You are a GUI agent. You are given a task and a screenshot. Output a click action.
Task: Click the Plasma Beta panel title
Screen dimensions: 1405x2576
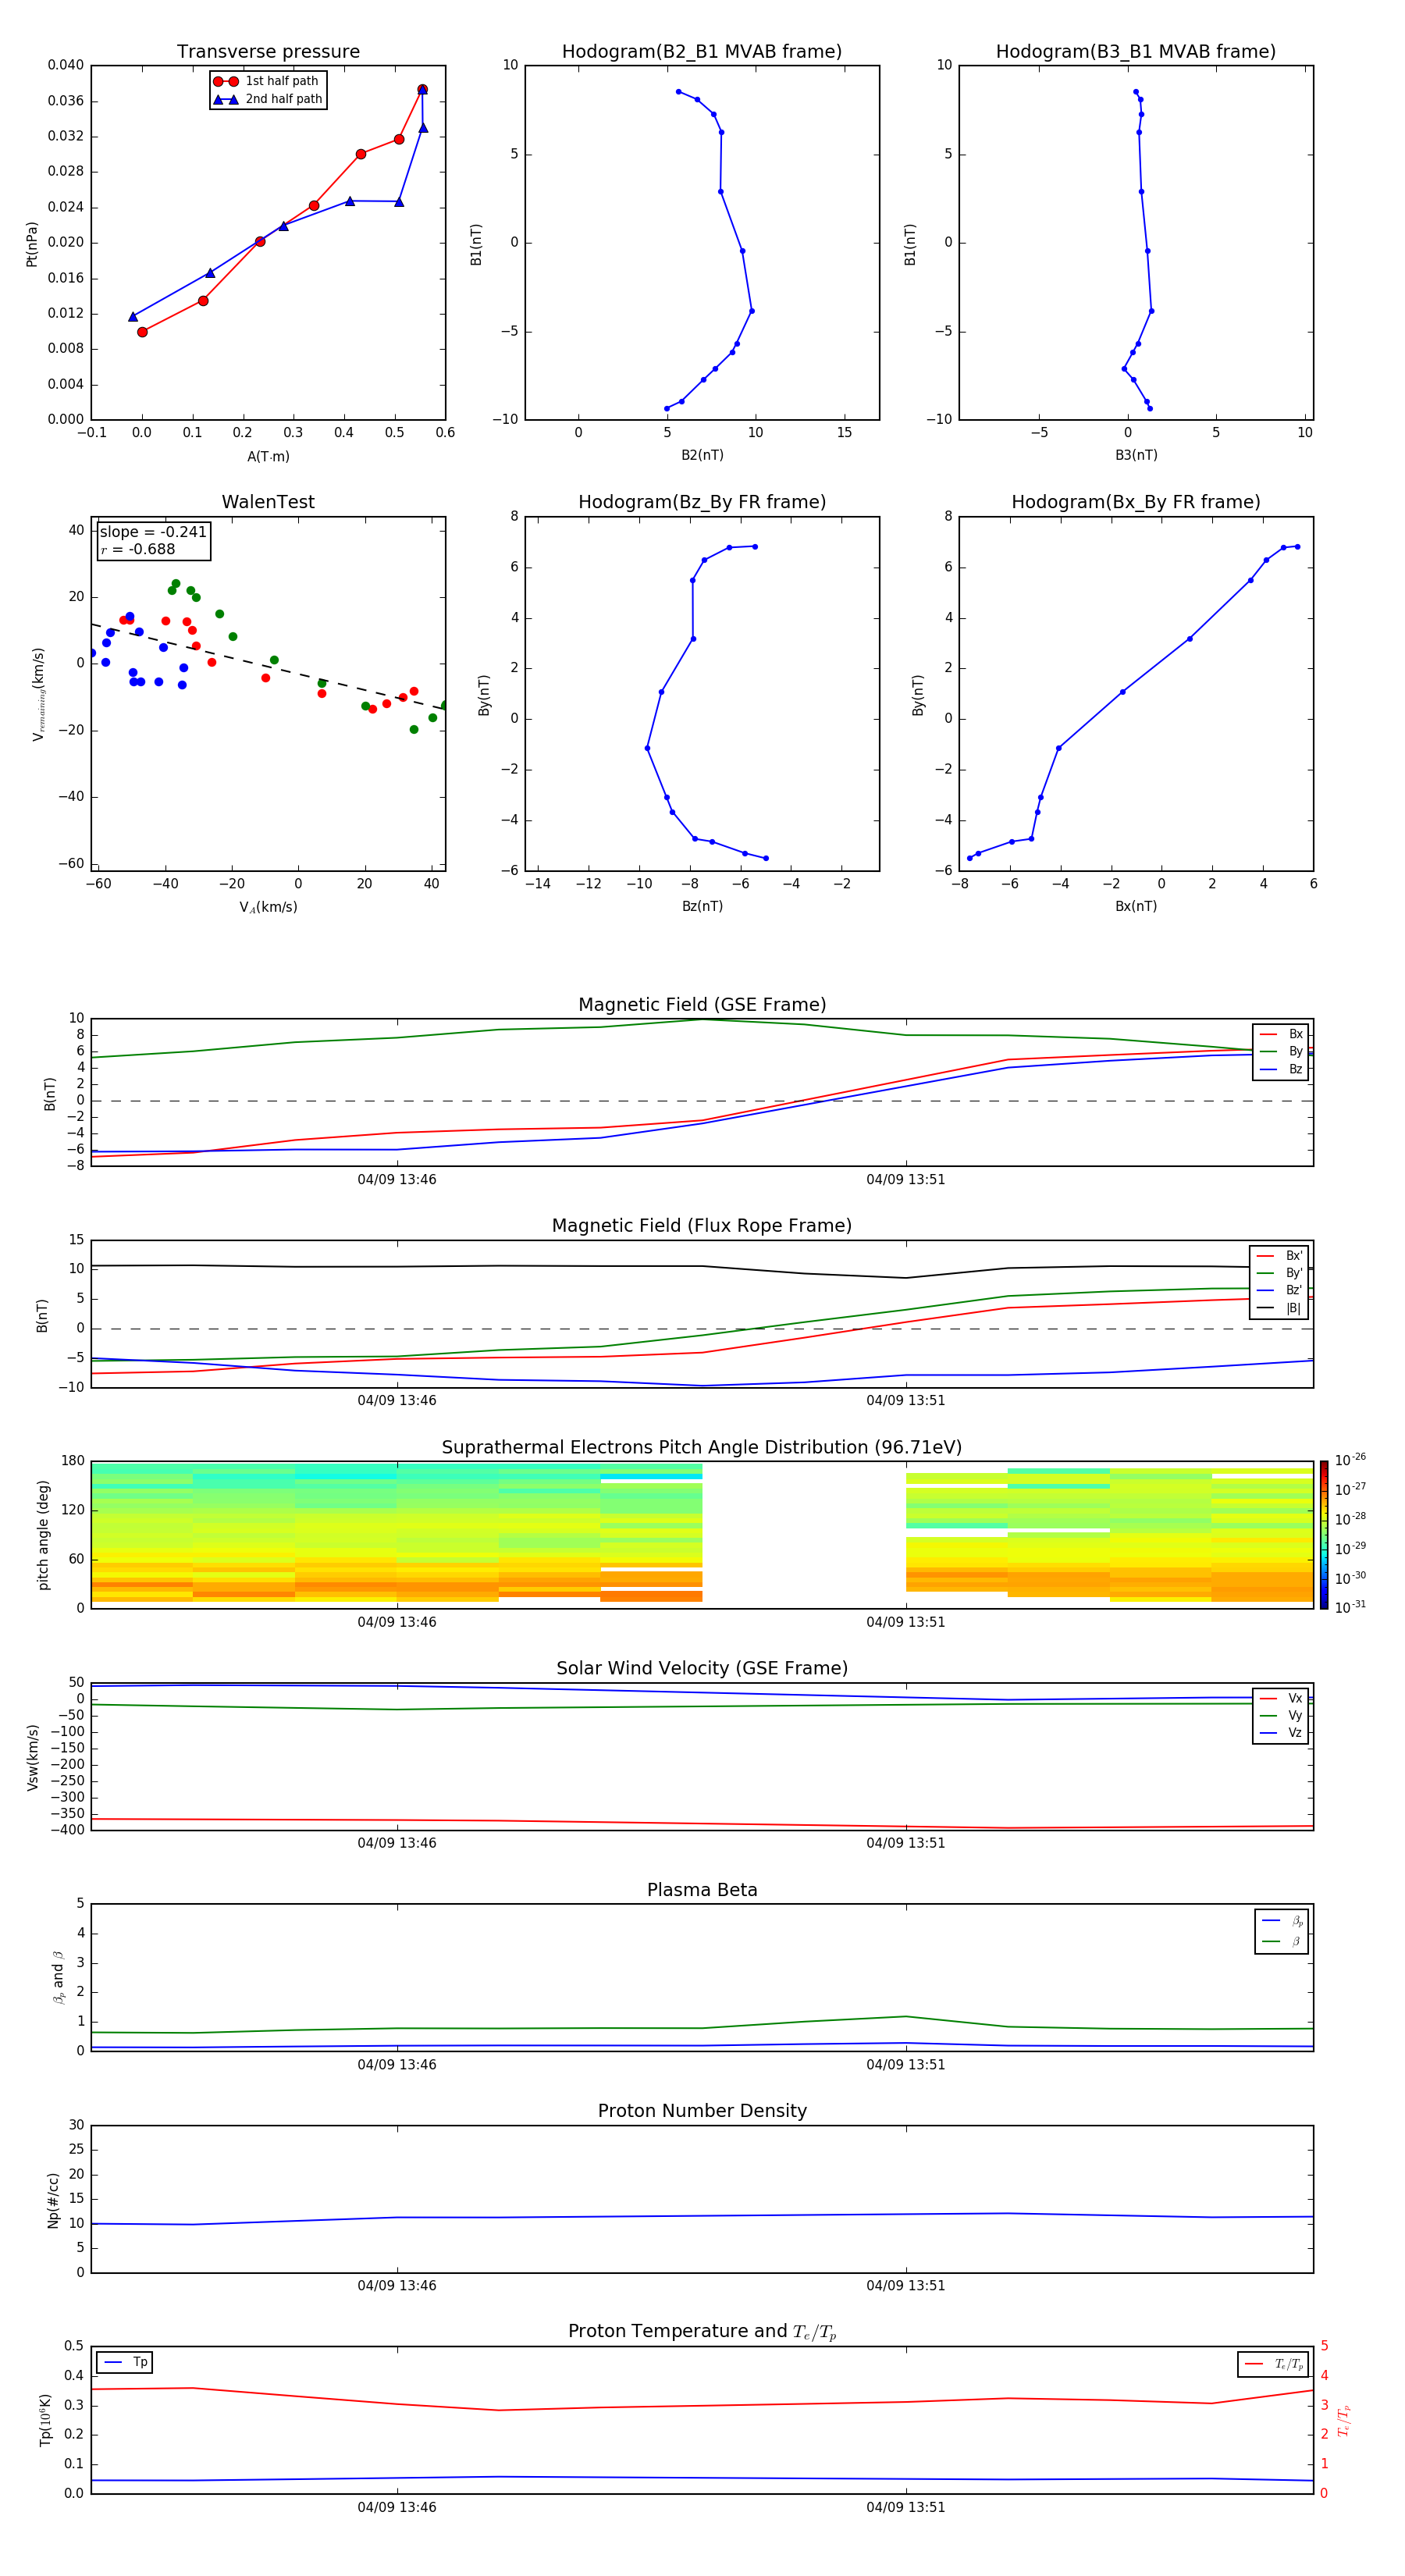click(702, 1890)
